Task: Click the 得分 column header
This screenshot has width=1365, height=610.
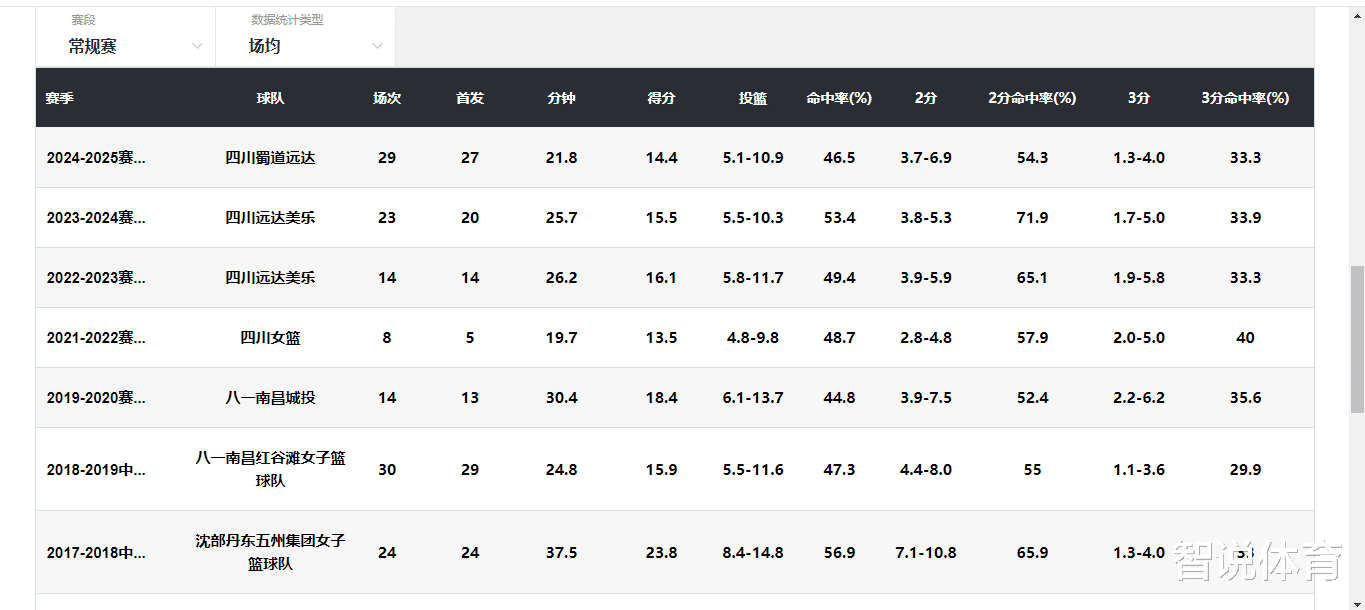Action: 661,98
